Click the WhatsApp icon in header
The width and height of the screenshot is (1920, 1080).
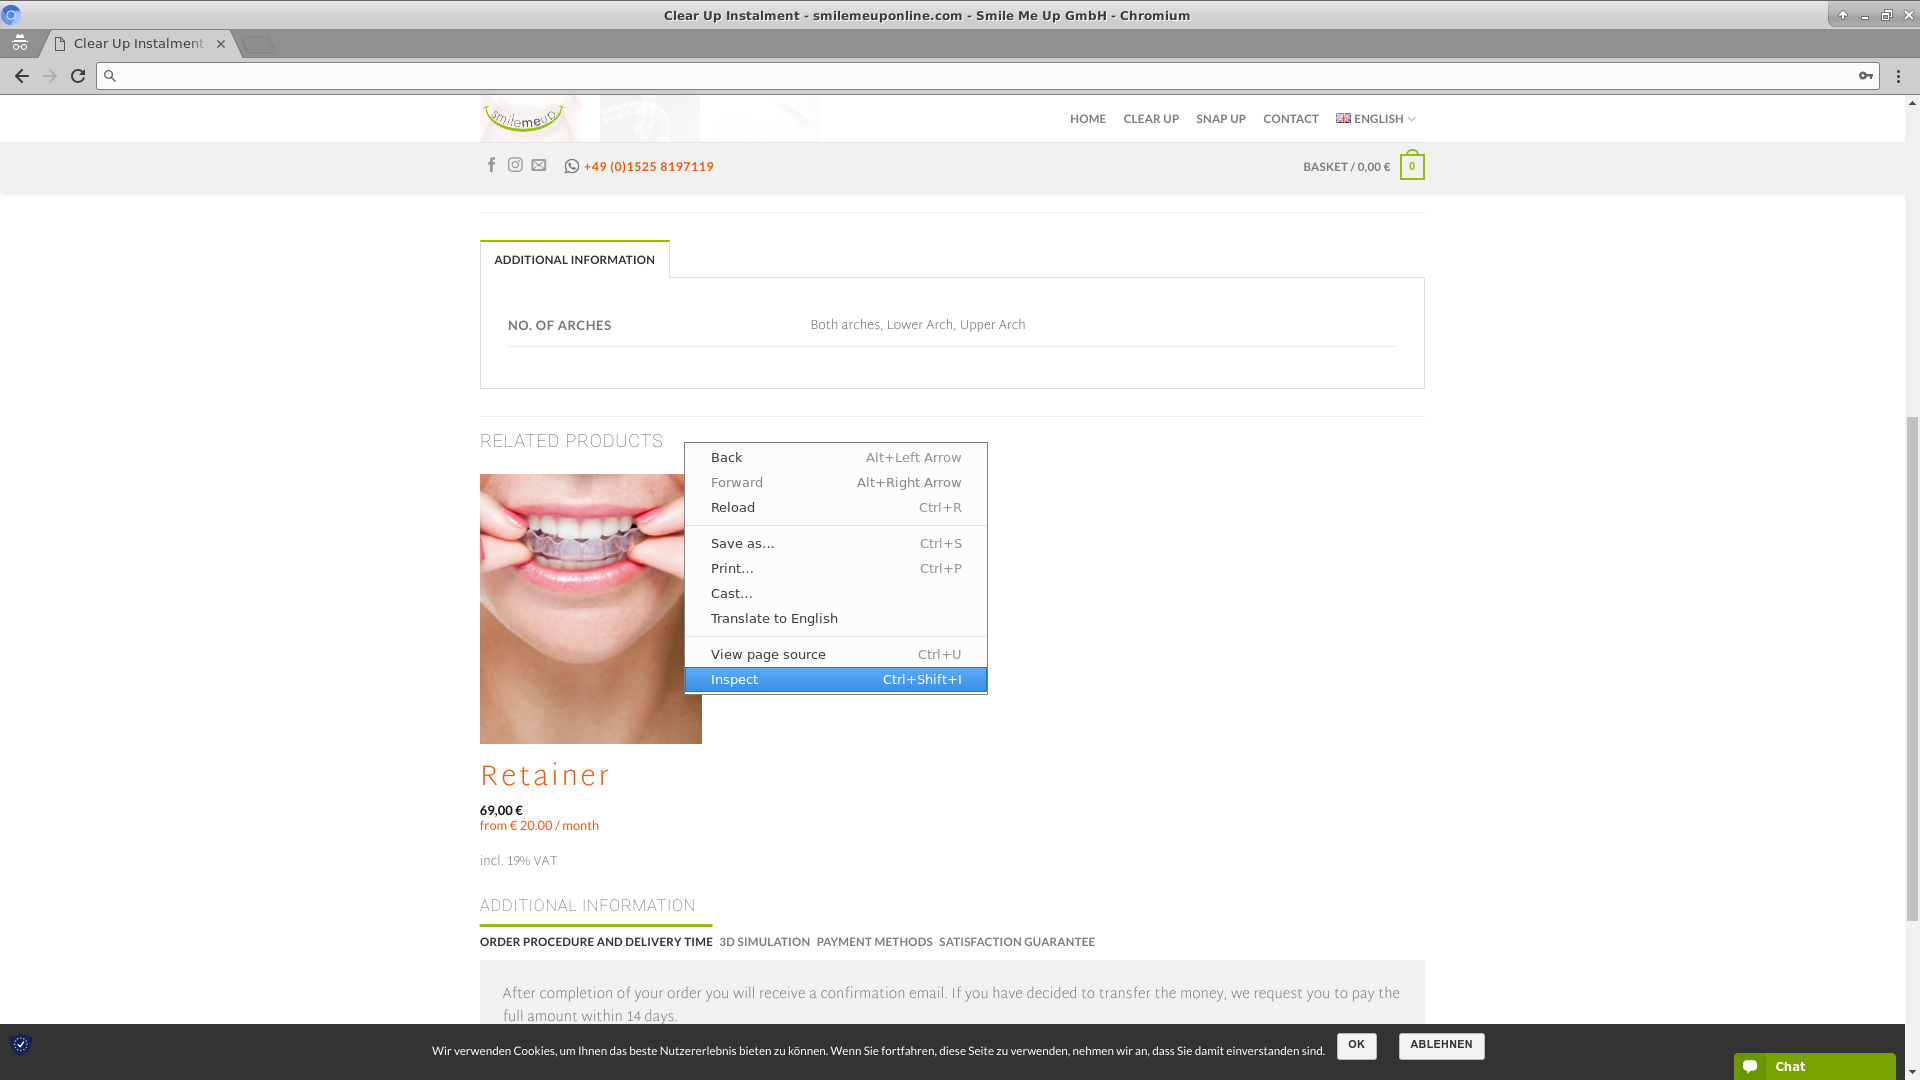[x=571, y=166]
